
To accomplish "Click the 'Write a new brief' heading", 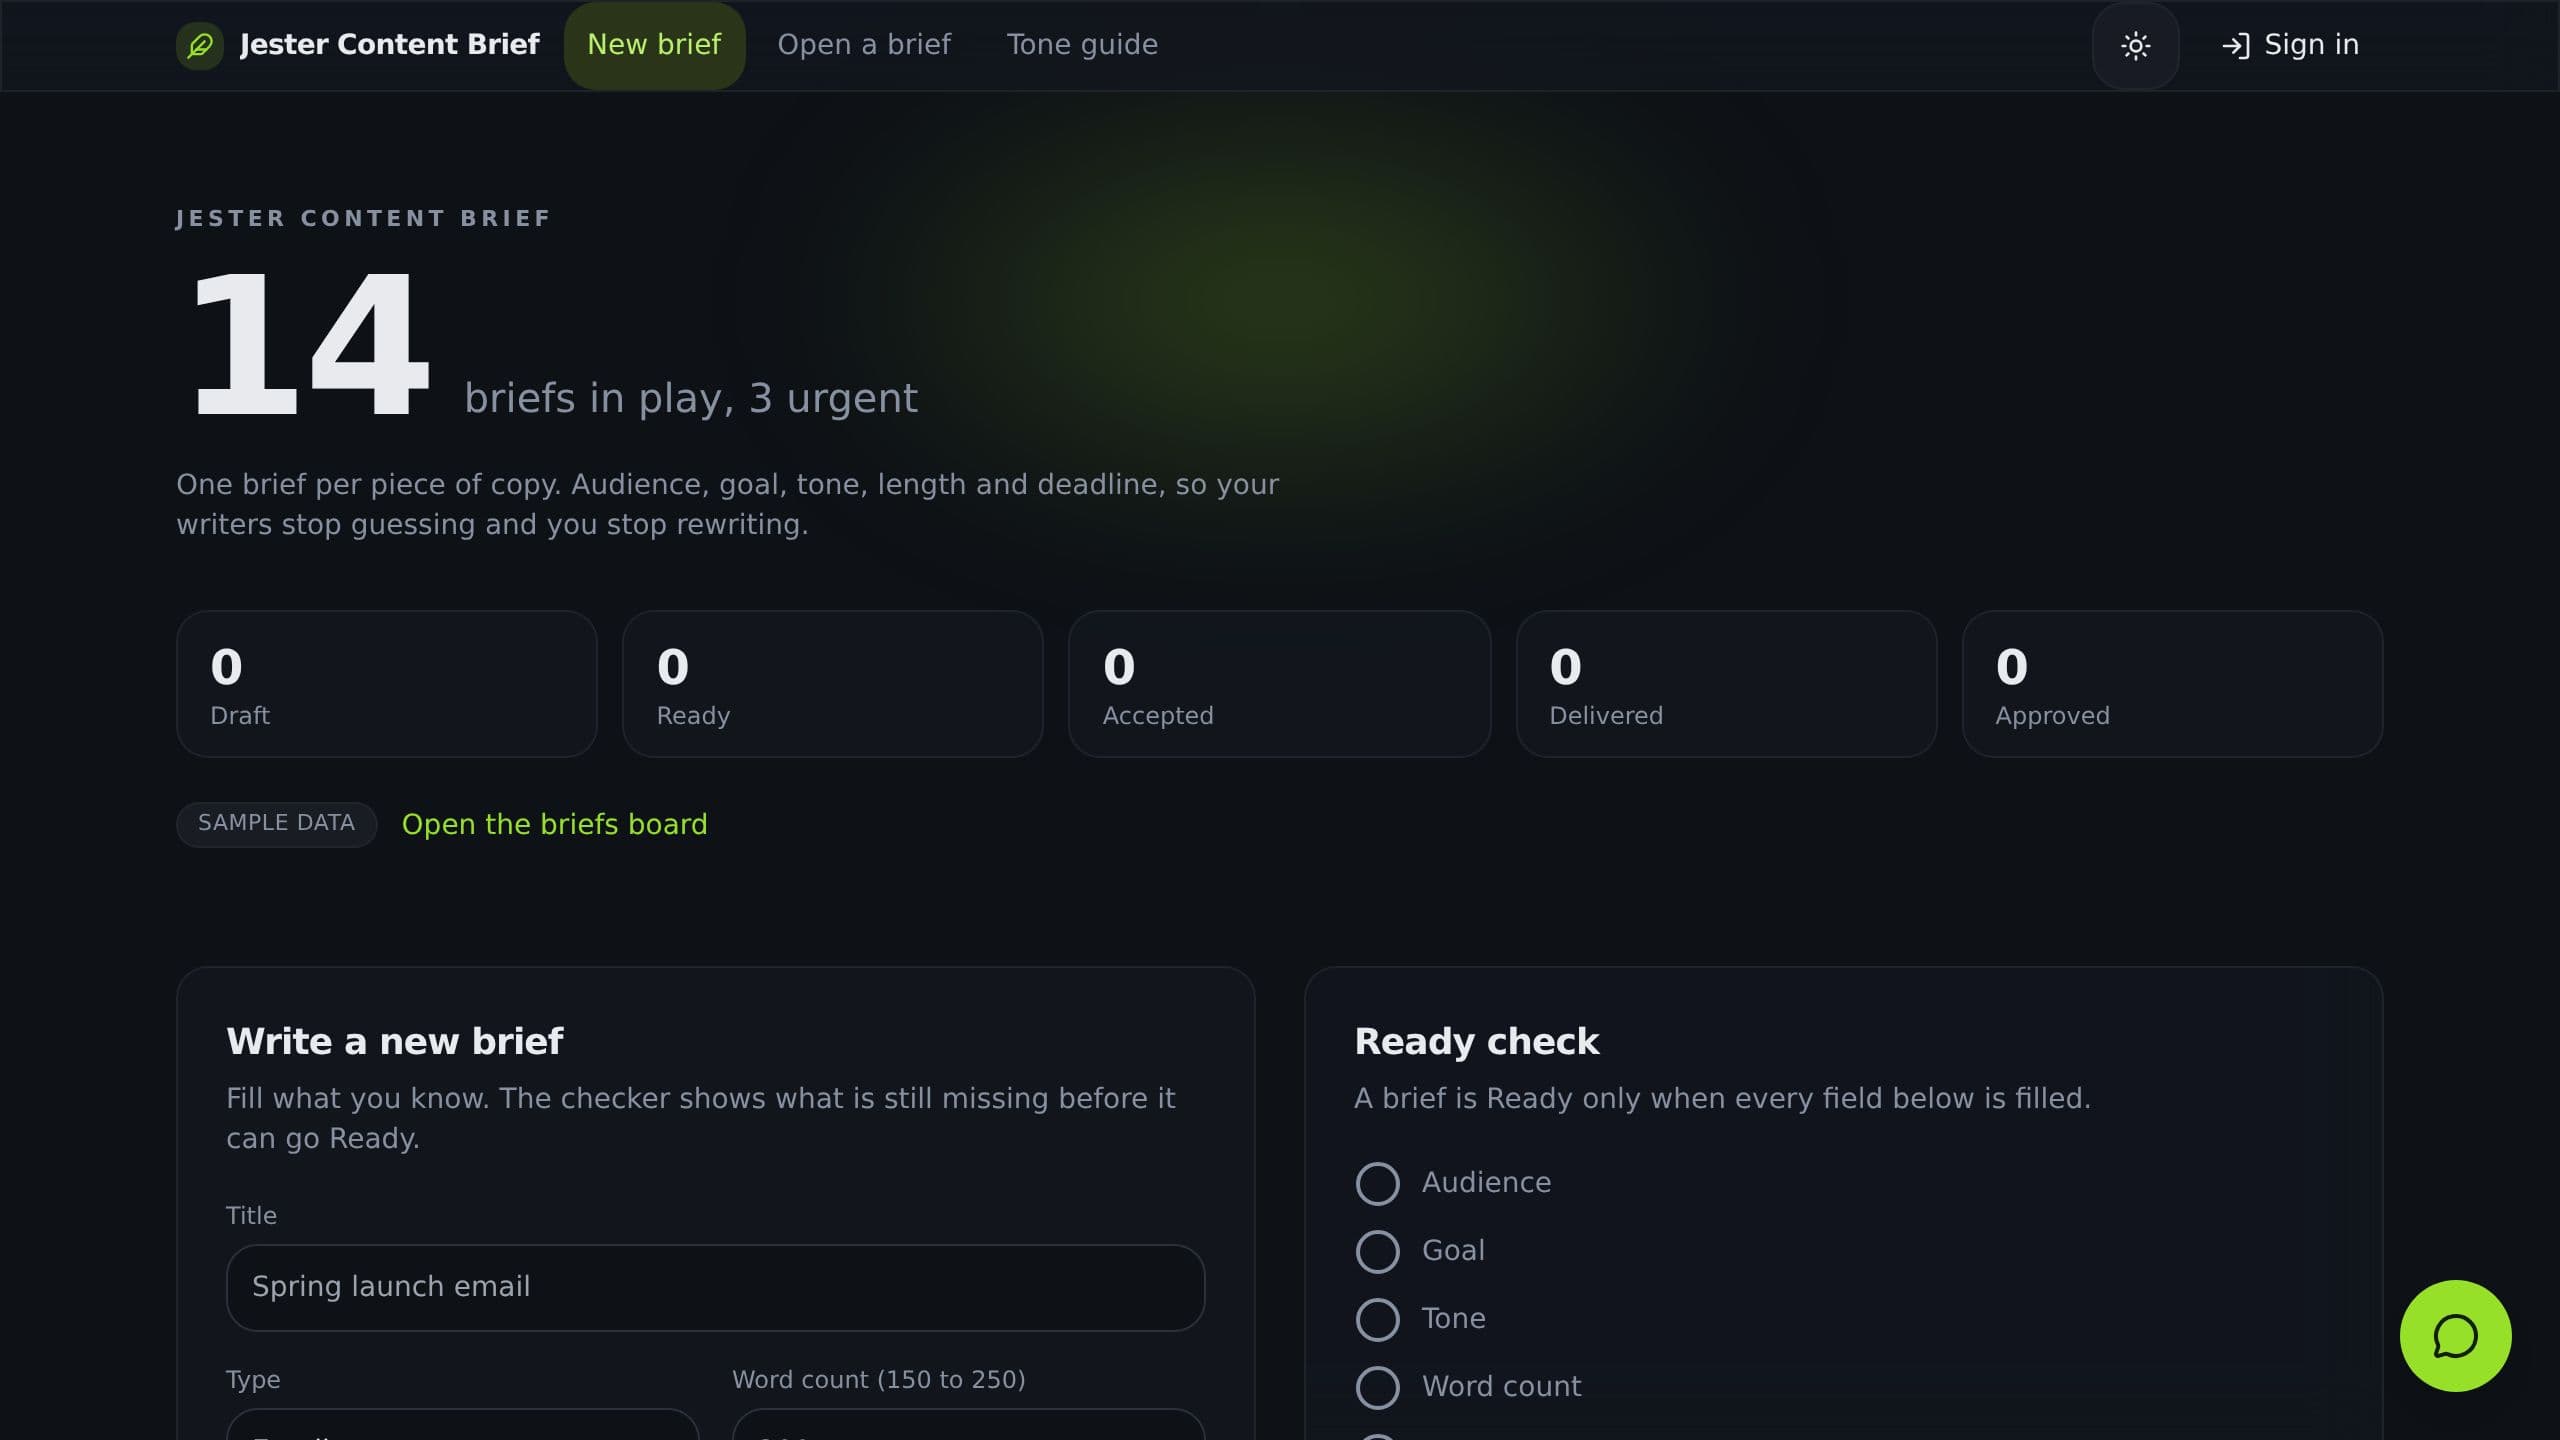I will pyautogui.click(x=394, y=1041).
